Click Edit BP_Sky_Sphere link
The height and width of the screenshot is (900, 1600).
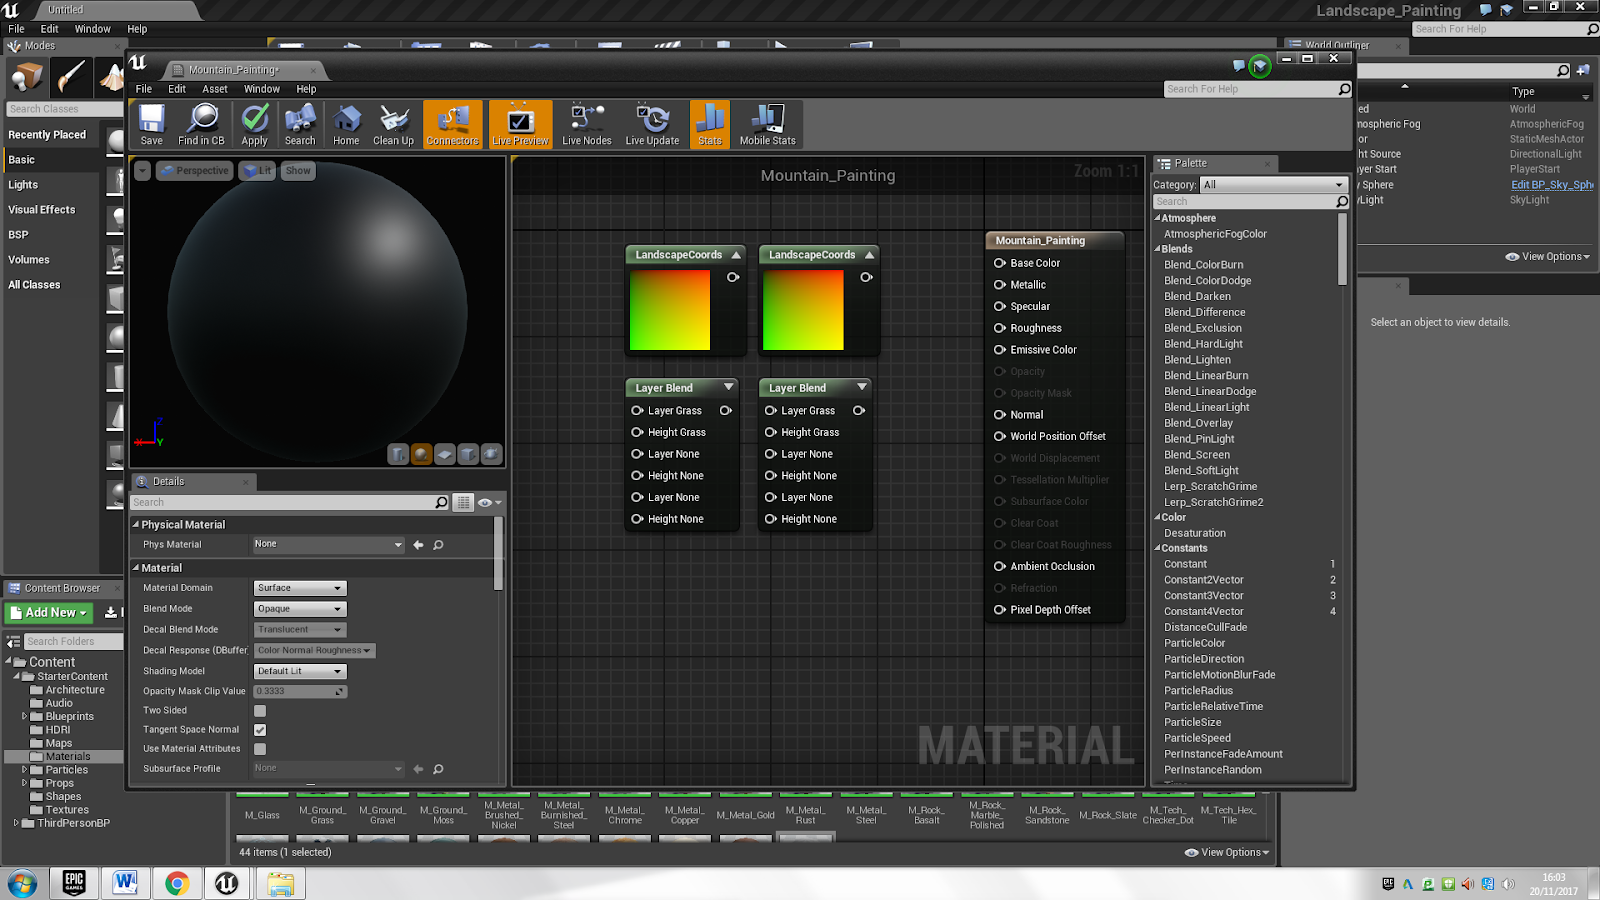(x=1553, y=185)
